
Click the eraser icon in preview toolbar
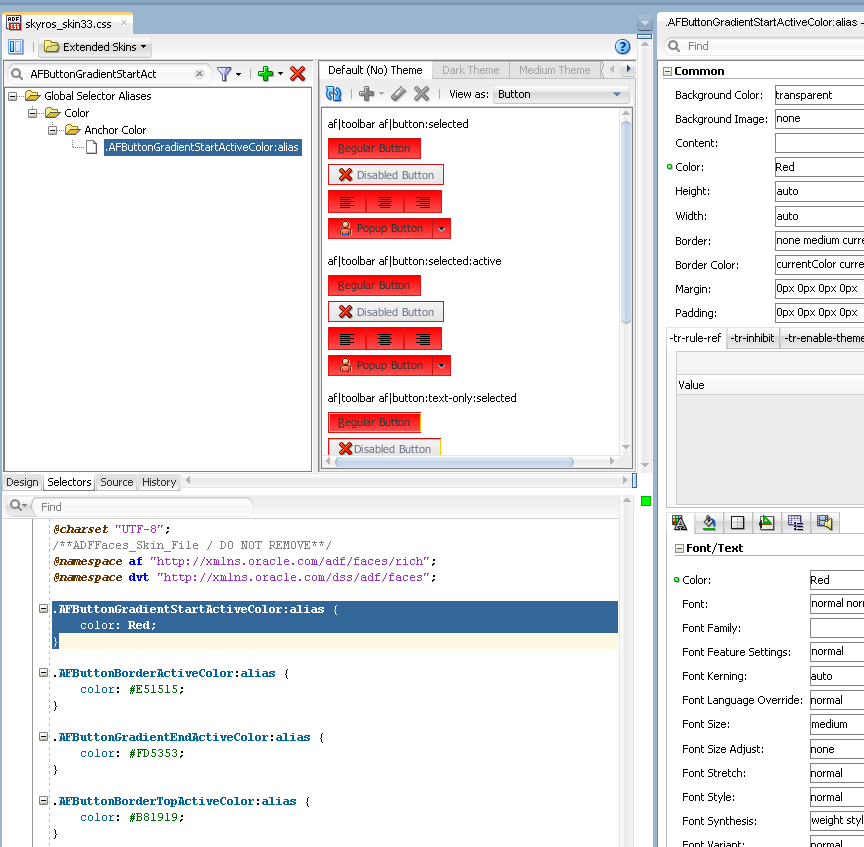pos(398,94)
